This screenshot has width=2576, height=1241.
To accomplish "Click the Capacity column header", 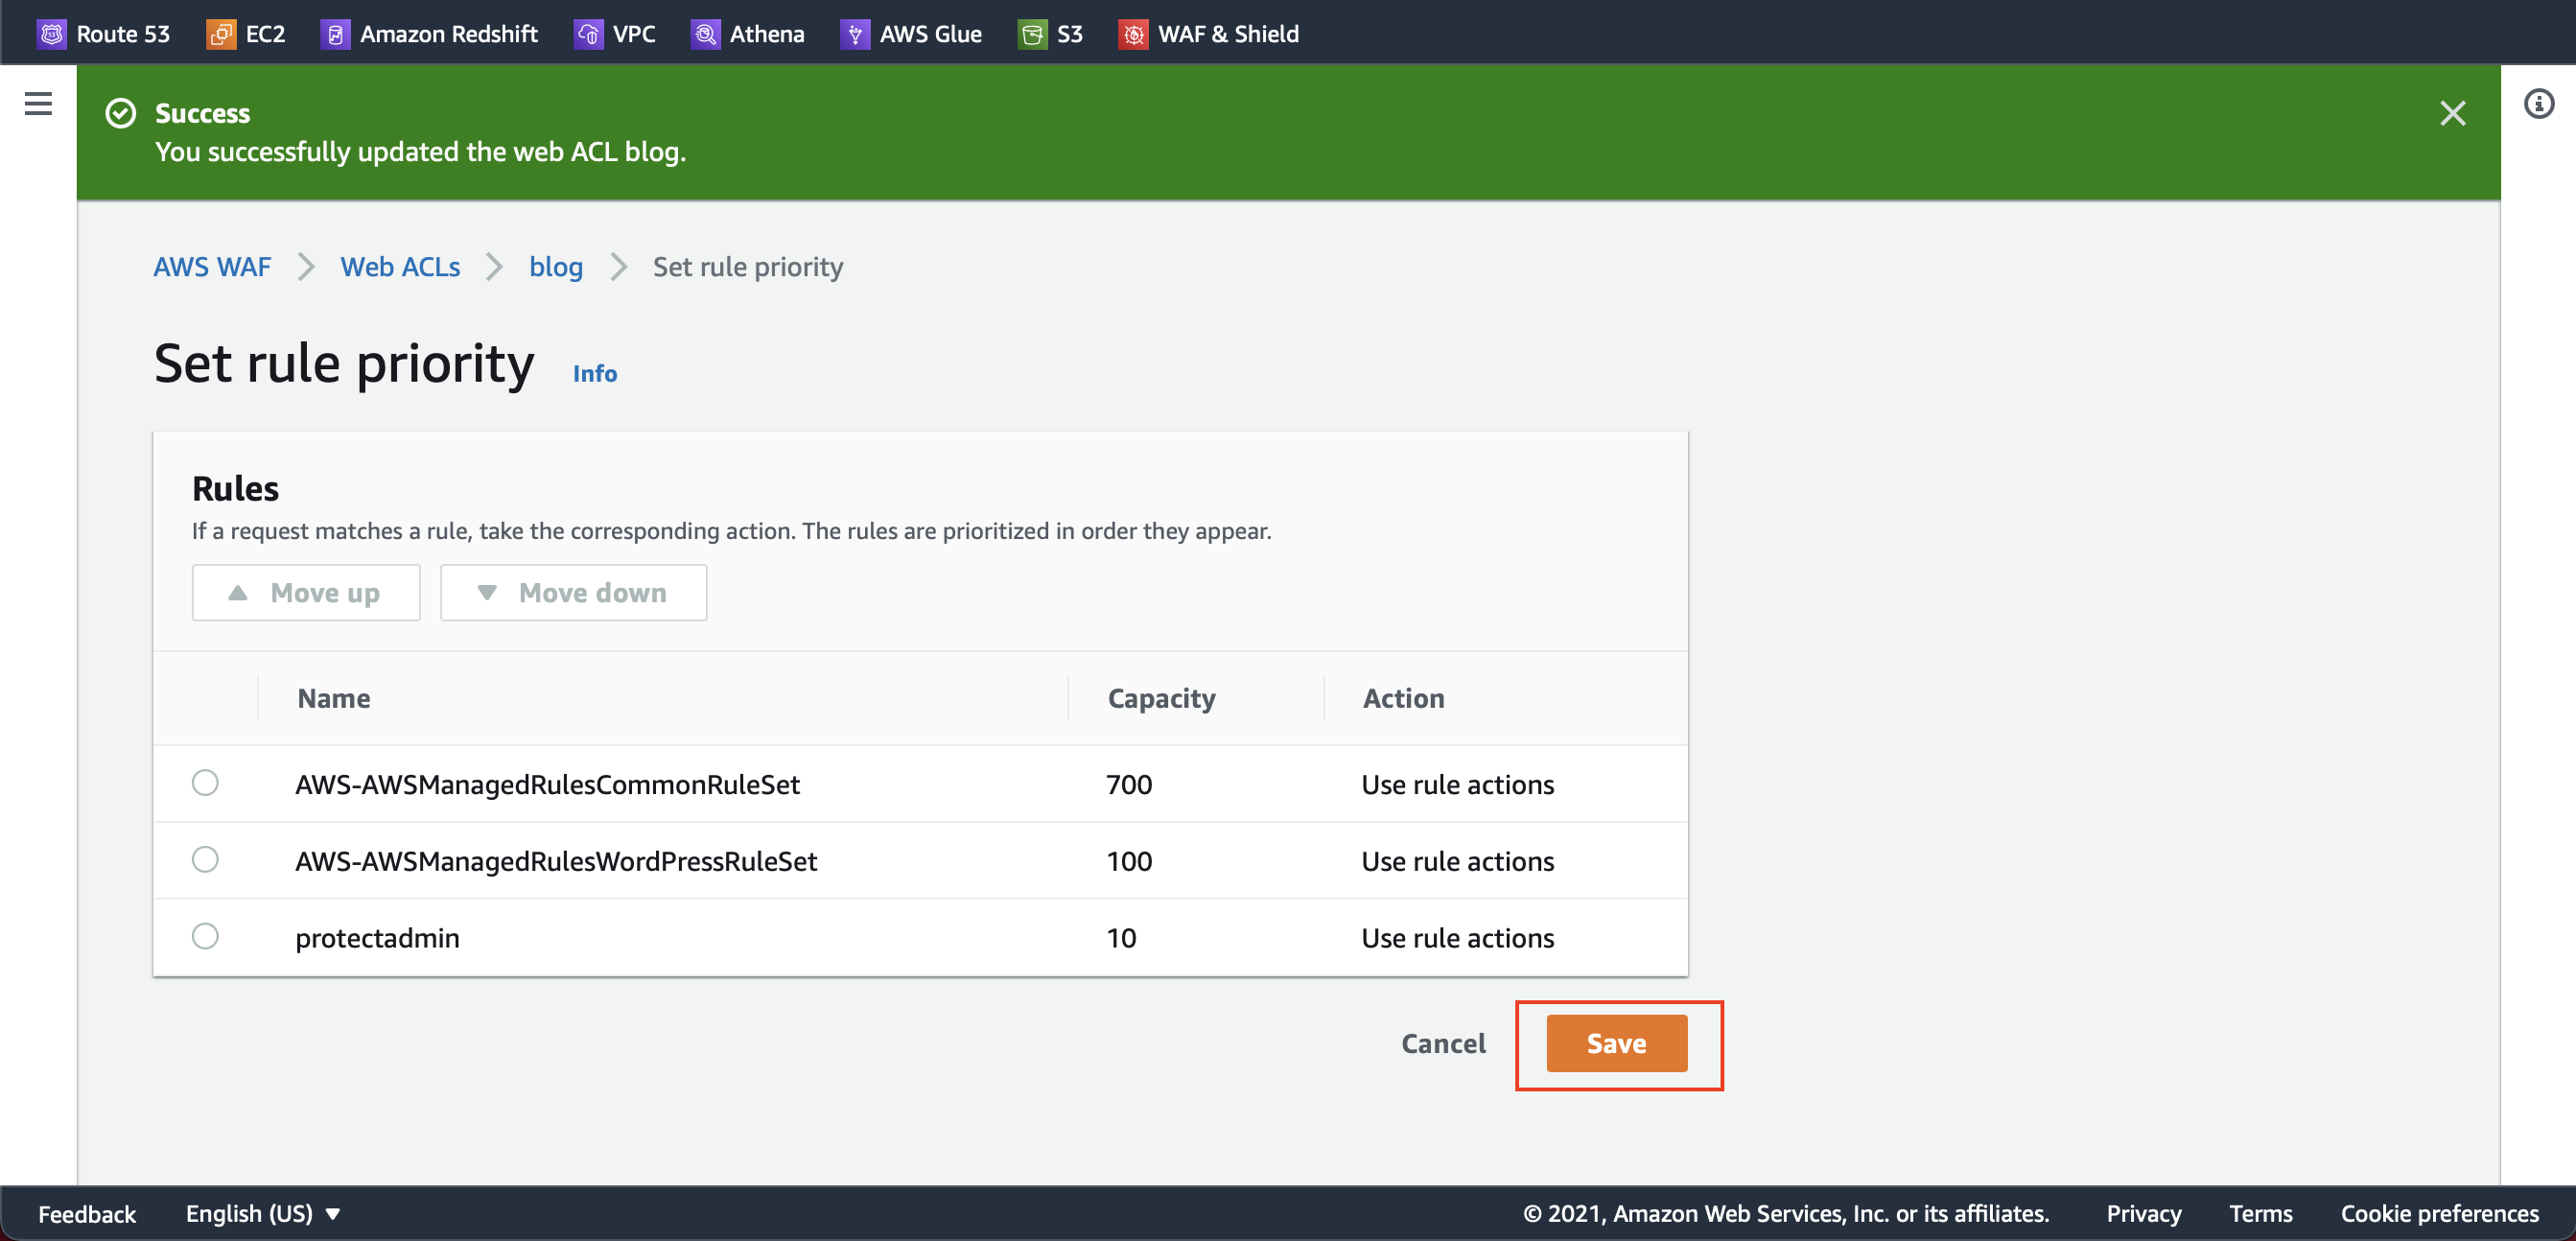I will (1161, 698).
